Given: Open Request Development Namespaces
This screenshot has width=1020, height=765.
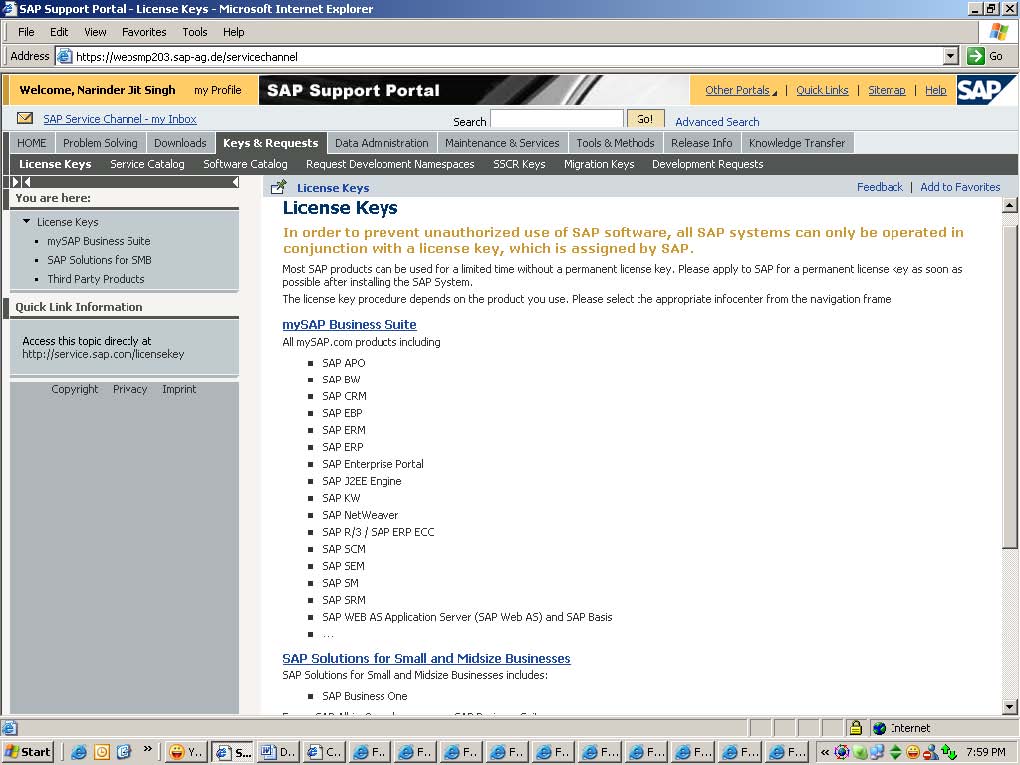Looking at the screenshot, I should [x=390, y=164].
